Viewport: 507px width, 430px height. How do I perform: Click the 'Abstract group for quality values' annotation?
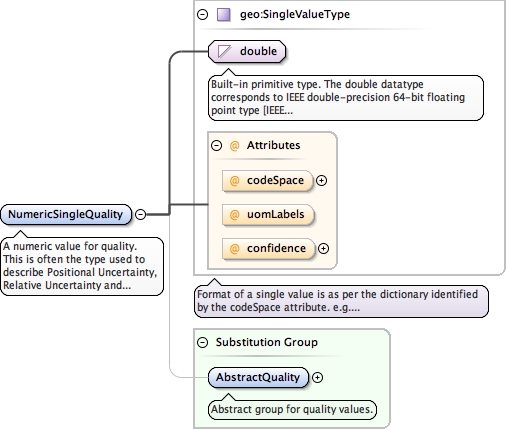pos(292,409)
